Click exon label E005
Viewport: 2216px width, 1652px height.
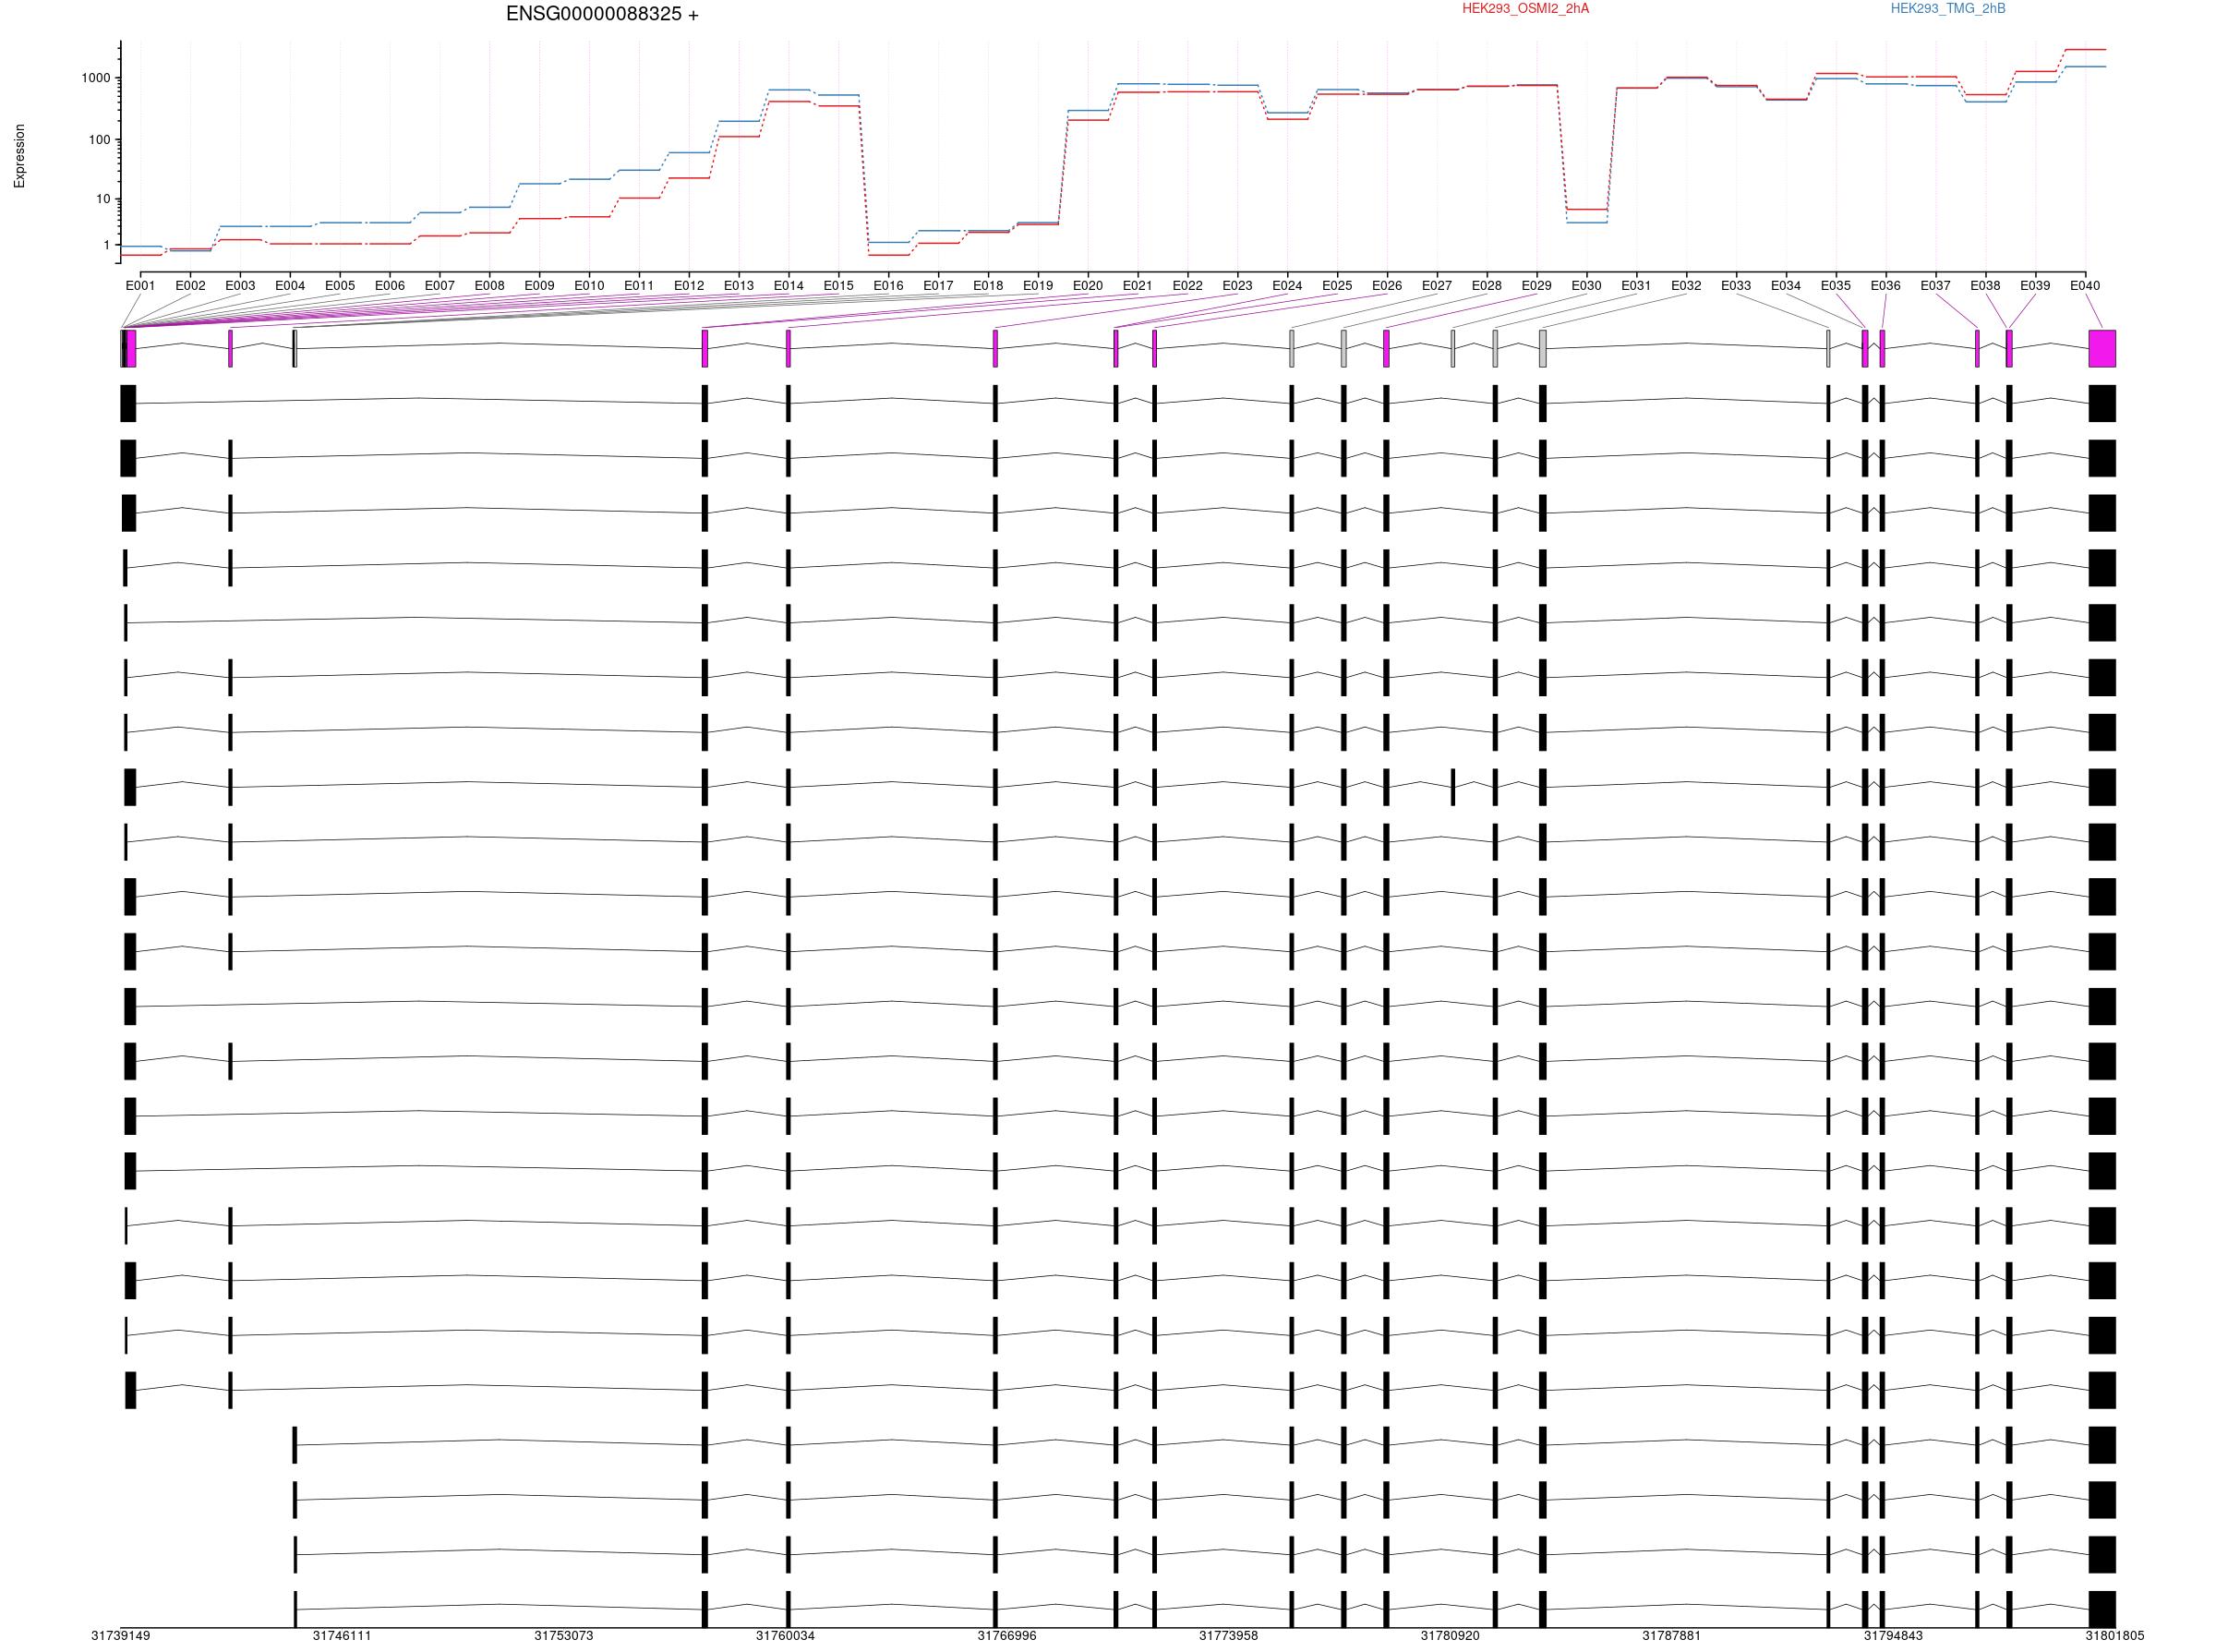click(x=340, y=286)
